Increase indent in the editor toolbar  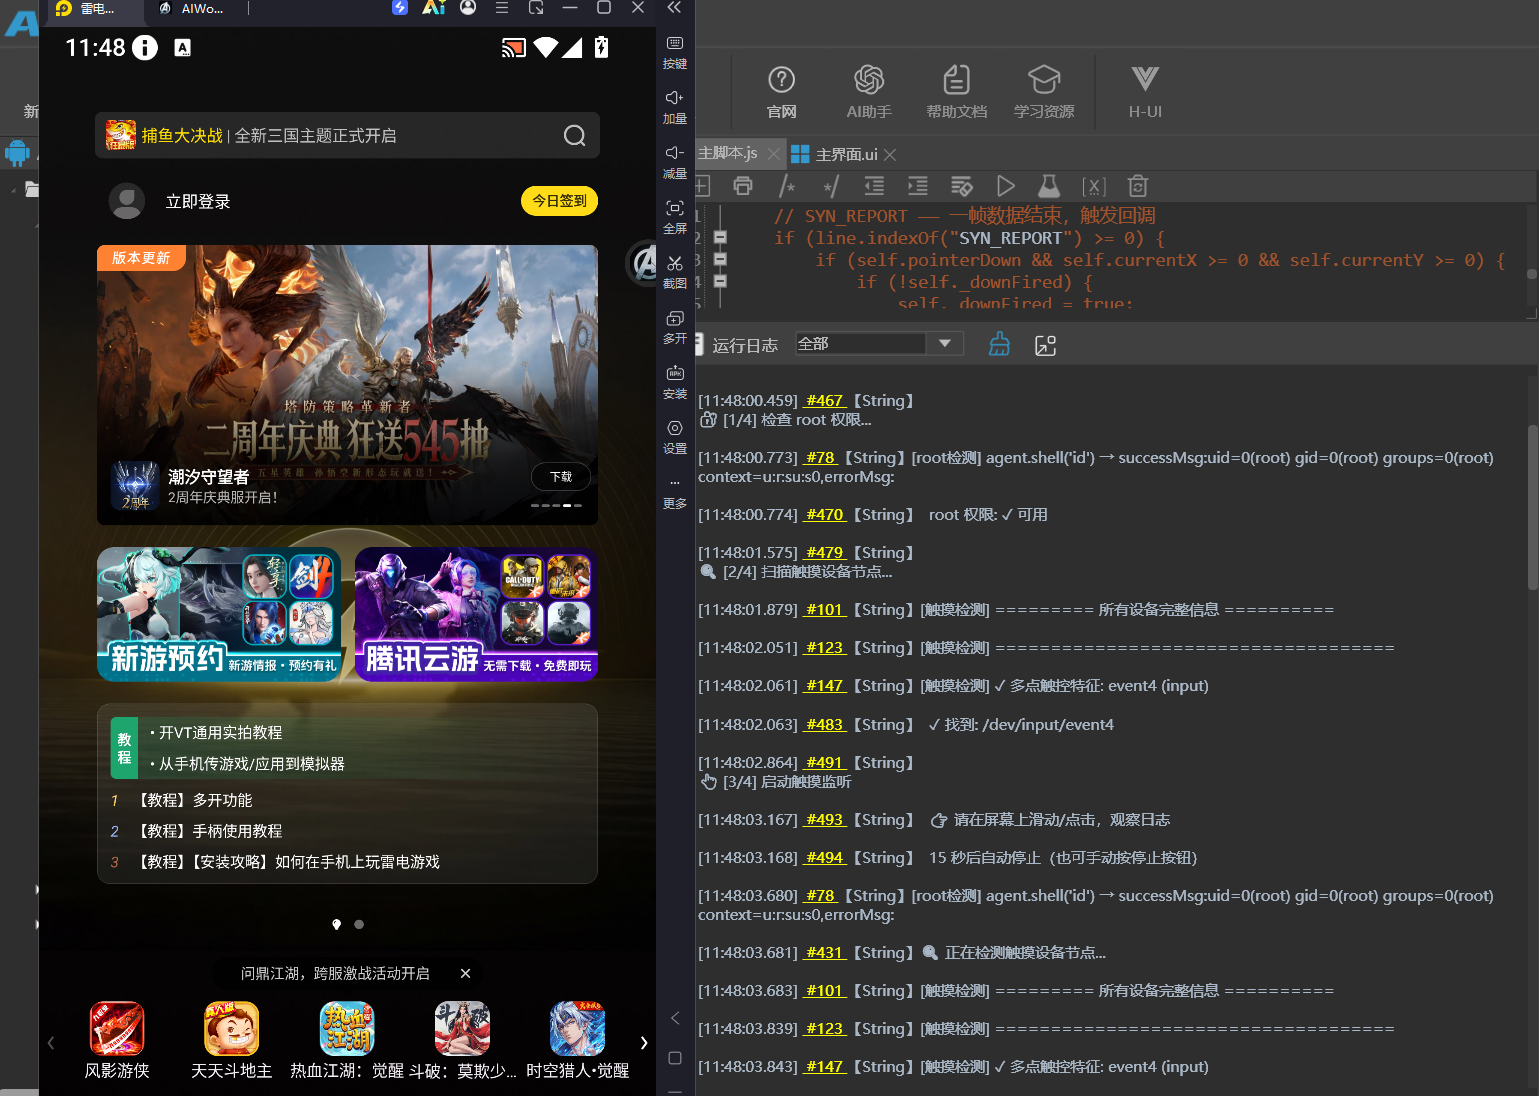[917, 186]
